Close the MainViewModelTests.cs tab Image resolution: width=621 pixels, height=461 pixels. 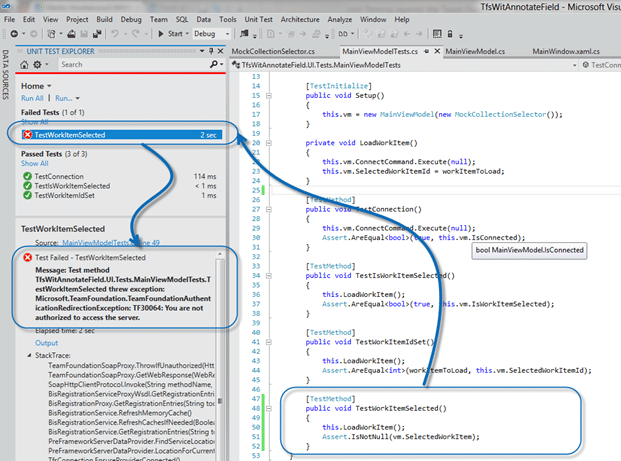[x=437, y=51]
